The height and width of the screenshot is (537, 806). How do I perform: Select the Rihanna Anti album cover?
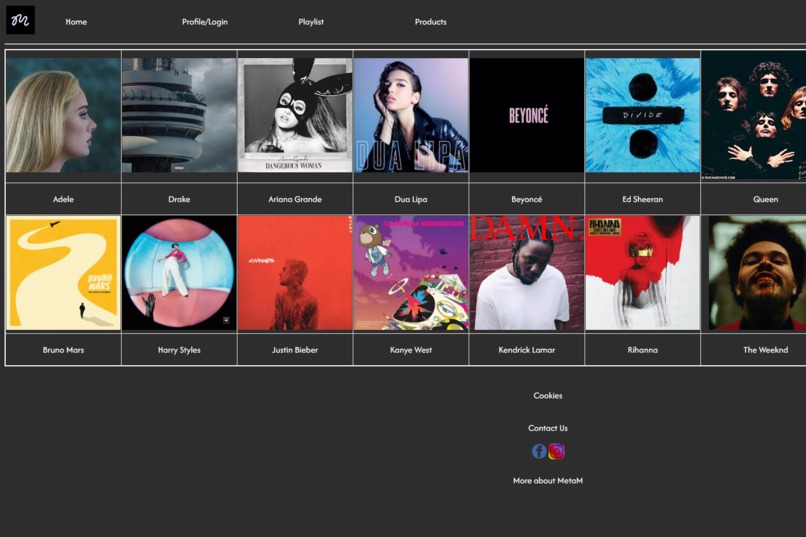[x=643, y=273]
